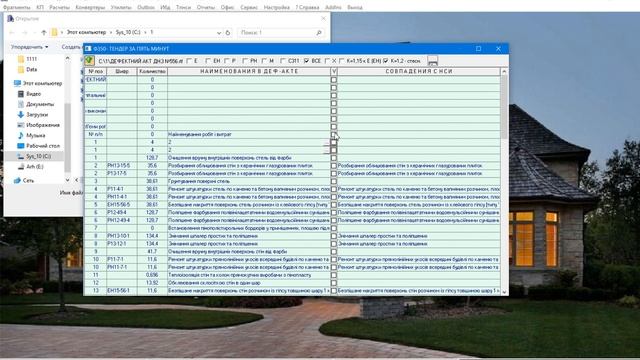Image resolution: width=640 pixels, height=360 pixels.
Task: Click № поз column header
Action: tap(96, 71)
